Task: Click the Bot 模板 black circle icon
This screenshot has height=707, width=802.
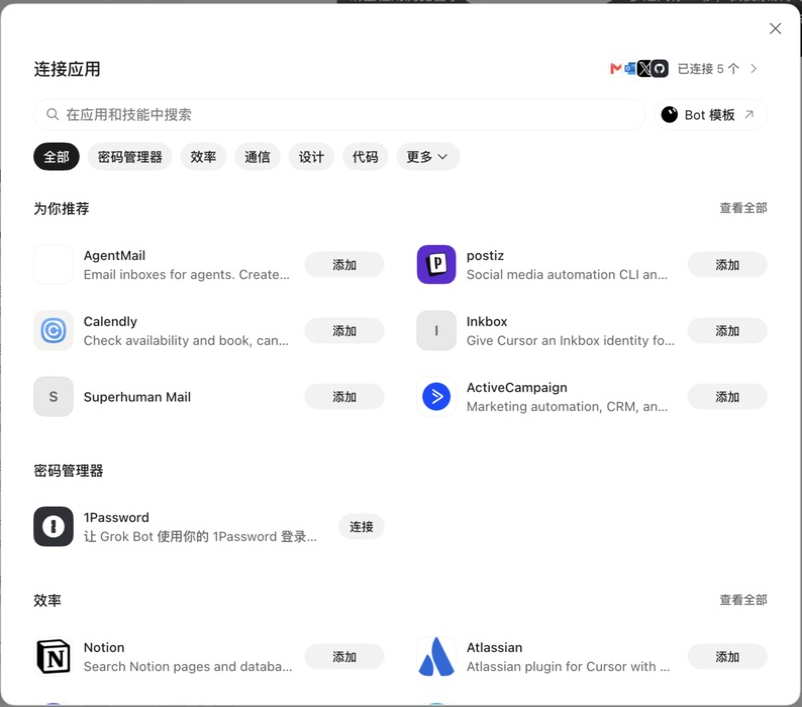Action: [669, 115]
